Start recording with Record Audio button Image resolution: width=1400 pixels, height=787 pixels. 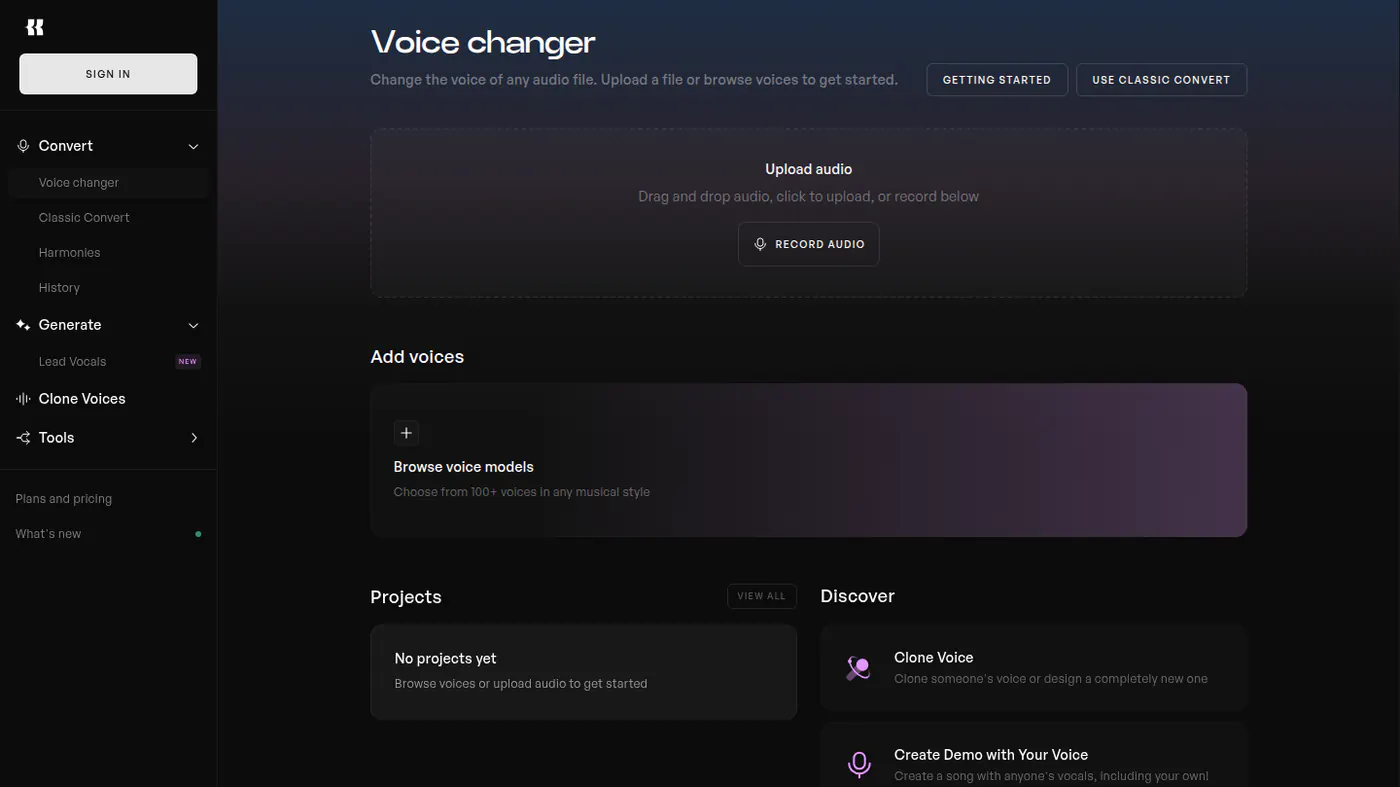[x=809, y=244]
